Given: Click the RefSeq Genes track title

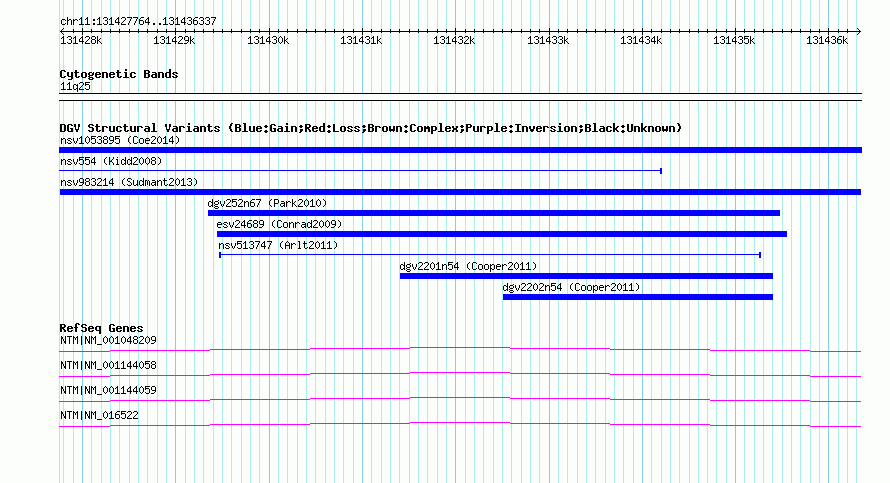Looking at the screenshot, I should point(101,328).
